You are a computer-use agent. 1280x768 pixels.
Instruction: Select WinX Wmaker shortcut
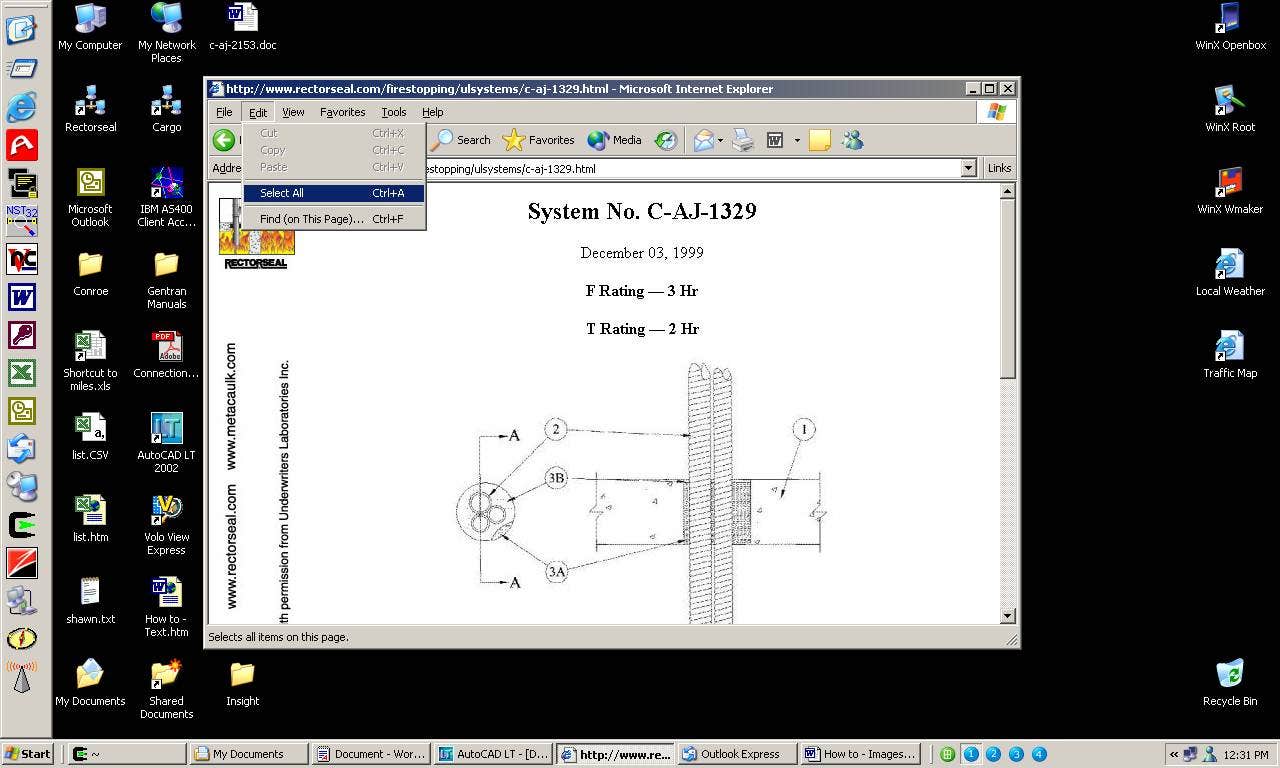point(1230,191)
